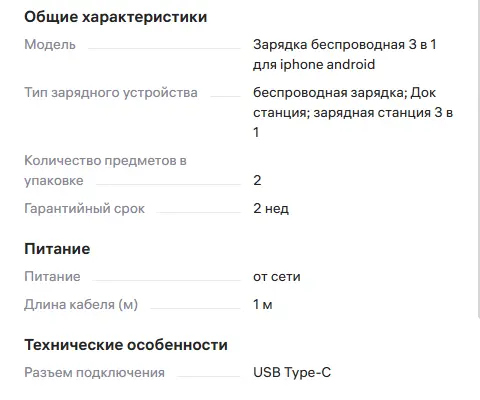Click the heading Общие характеристики
The height and width of the screenshot is (400, 480).
pos(116,17)
